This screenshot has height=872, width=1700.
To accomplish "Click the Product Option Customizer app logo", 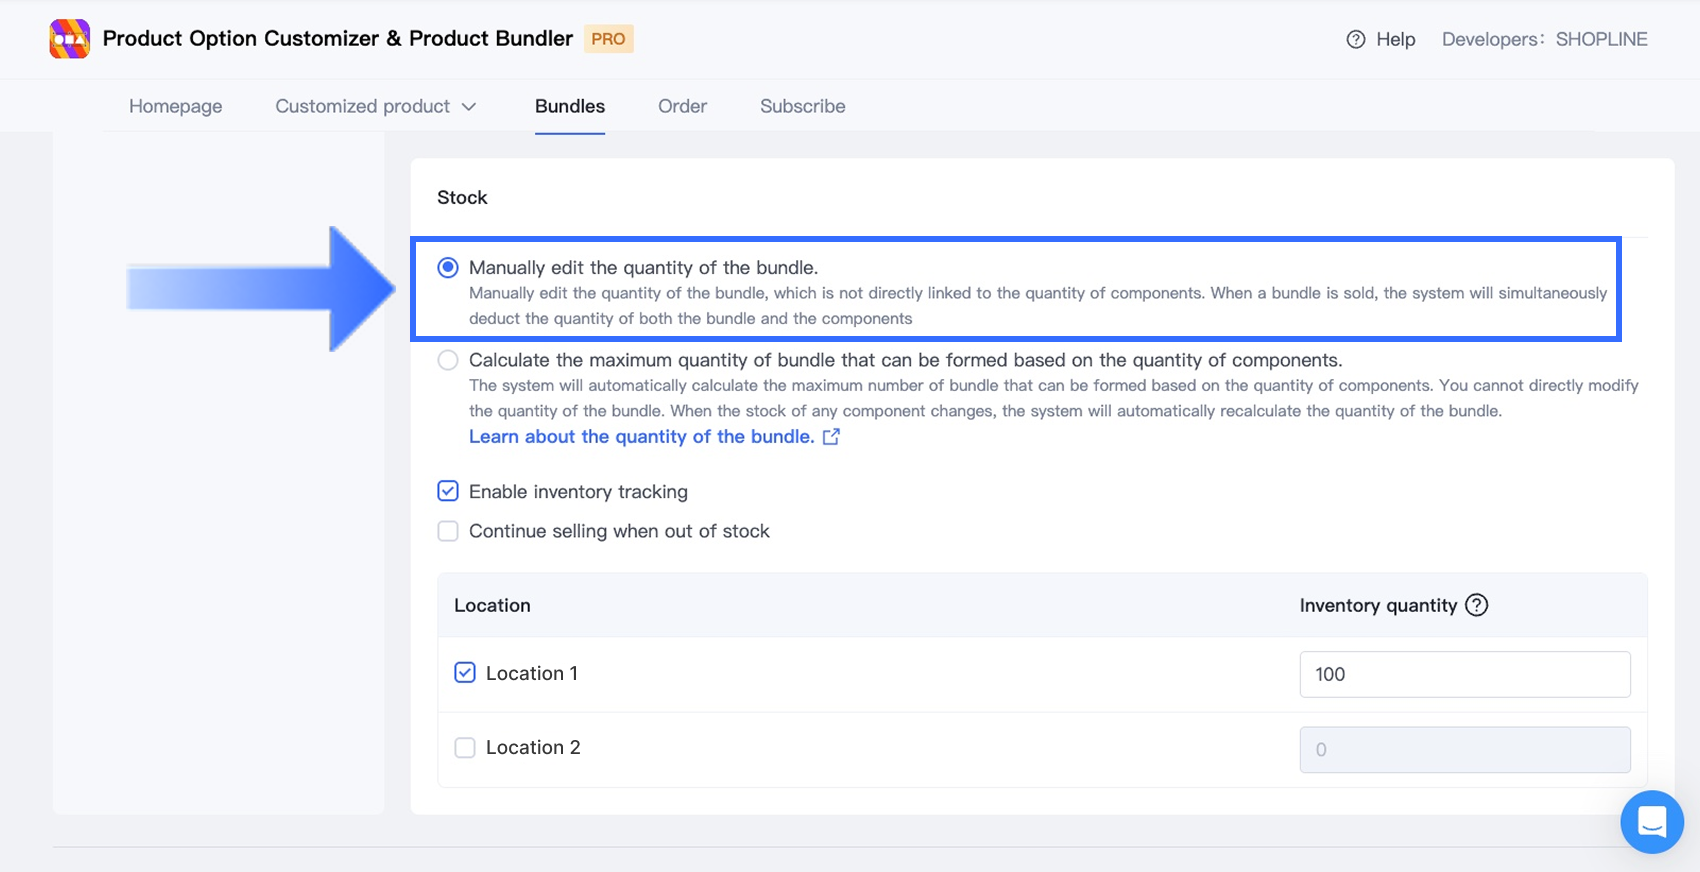I will 69,39.
